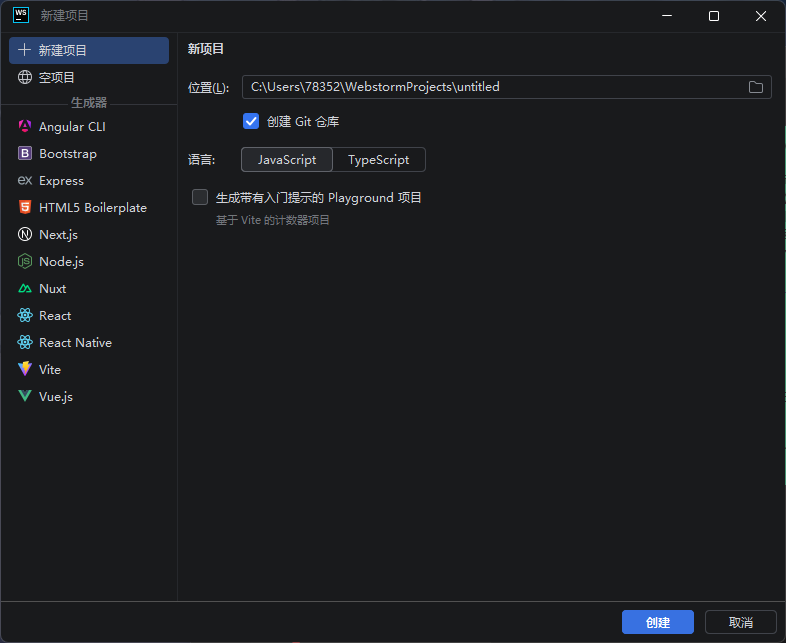
Task: Uncheck the 创建 Git 仓库 checkbox
Action: click(251, 121)
